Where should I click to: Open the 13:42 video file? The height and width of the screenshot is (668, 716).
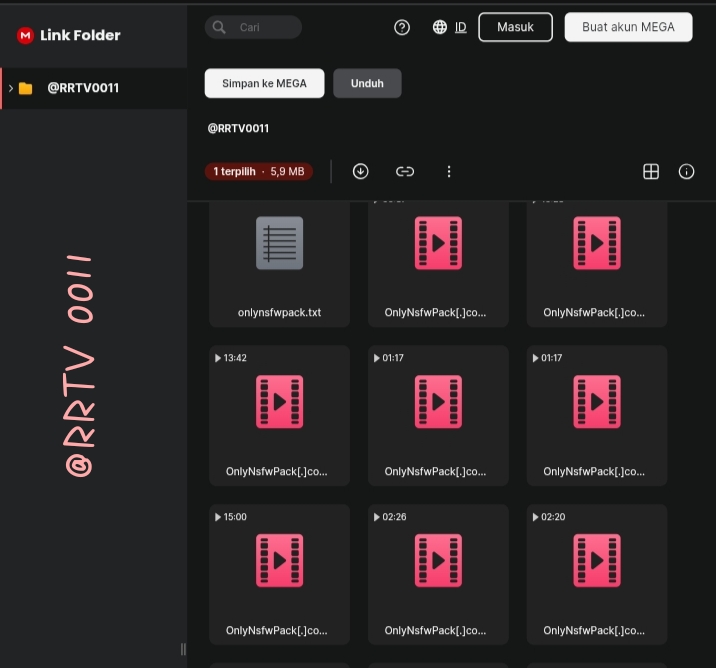(279, 416)
